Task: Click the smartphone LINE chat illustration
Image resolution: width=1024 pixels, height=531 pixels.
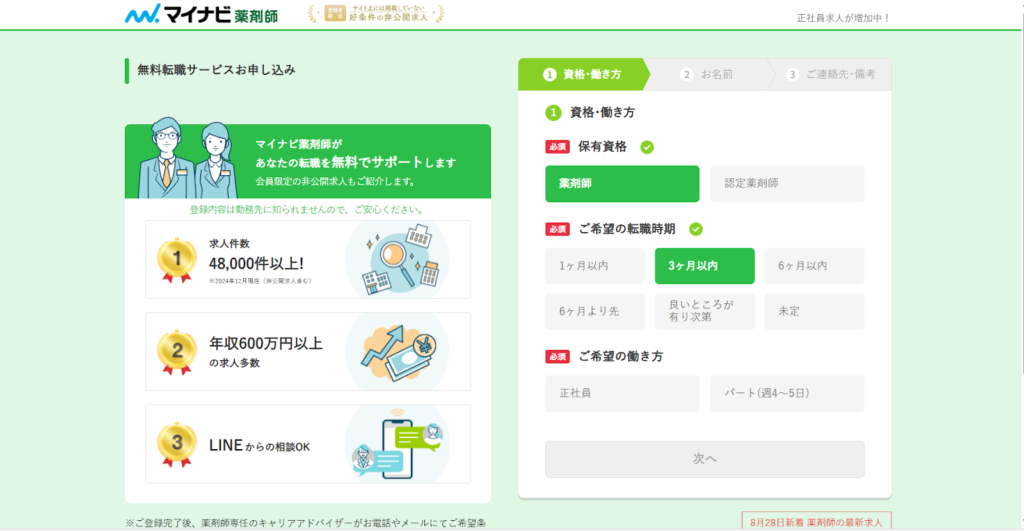Action: [396, 444]
